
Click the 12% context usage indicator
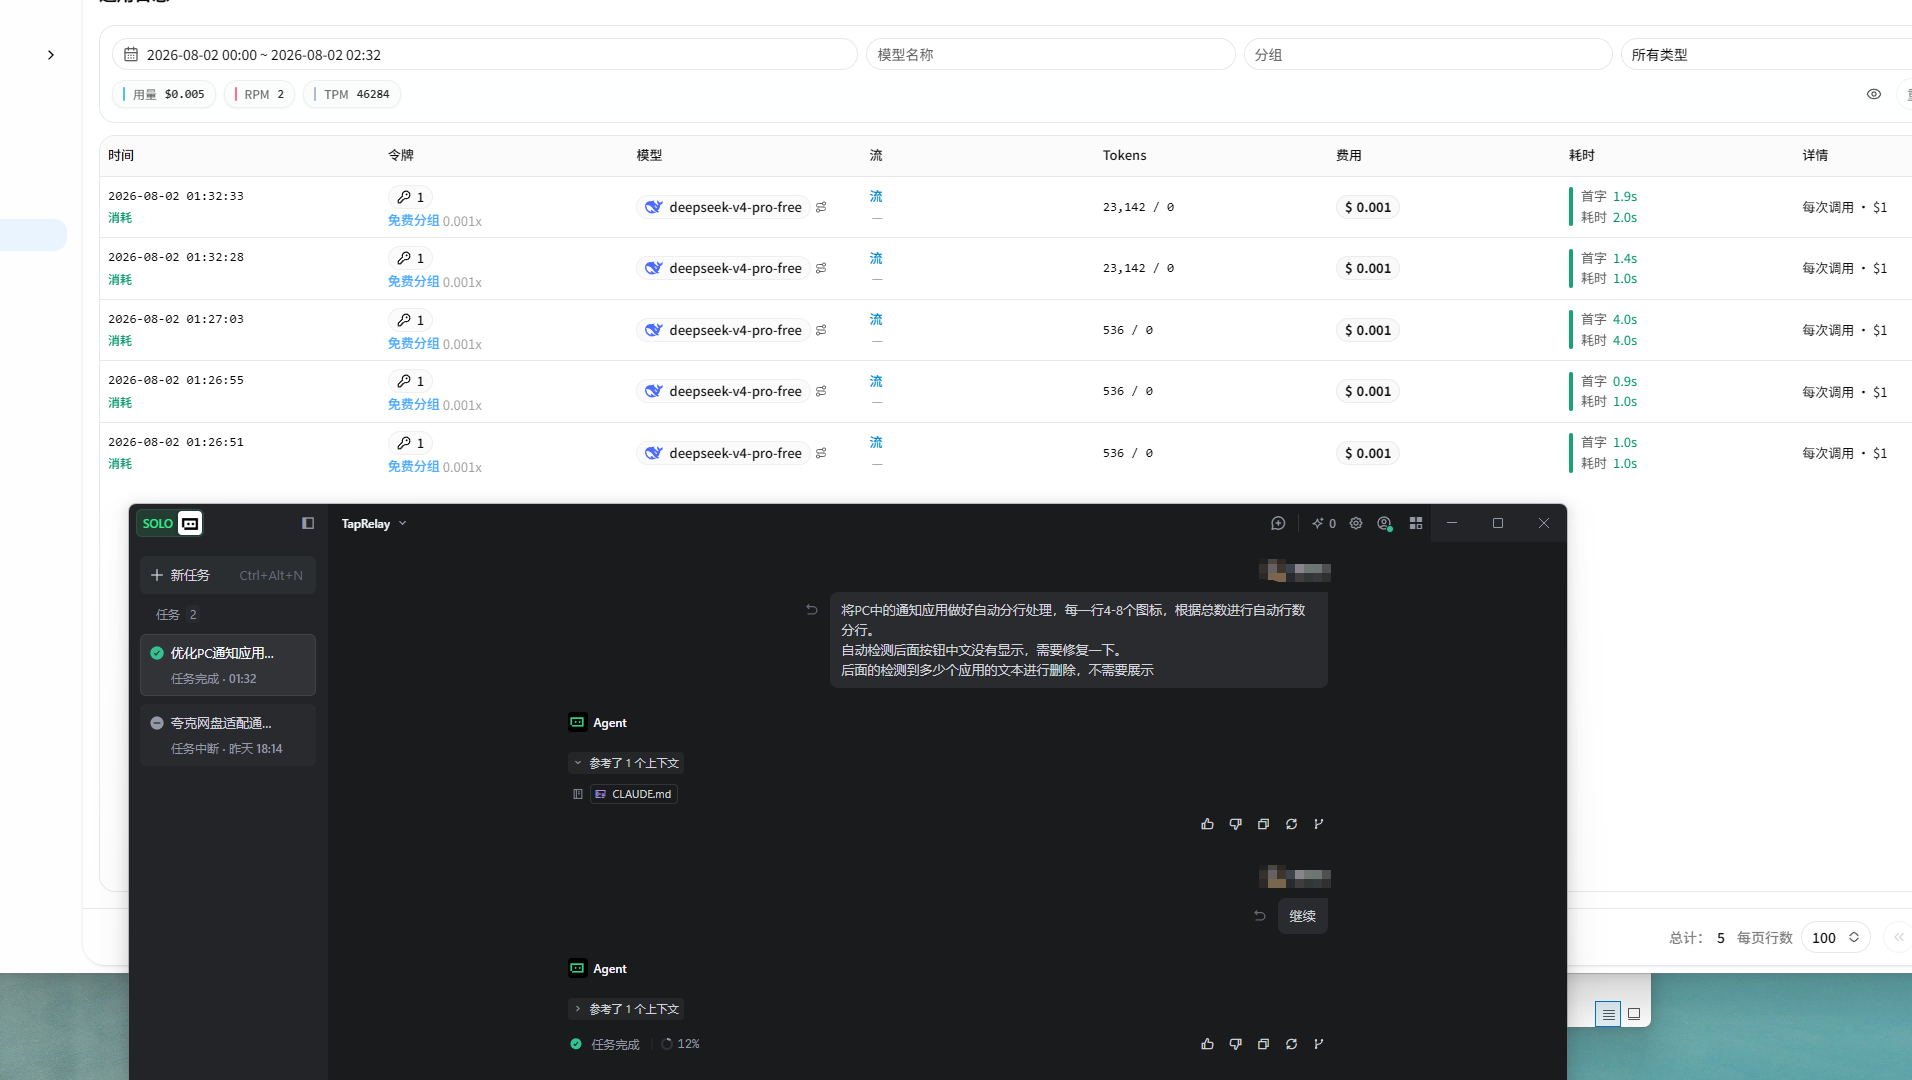[x=680, y=1044]
